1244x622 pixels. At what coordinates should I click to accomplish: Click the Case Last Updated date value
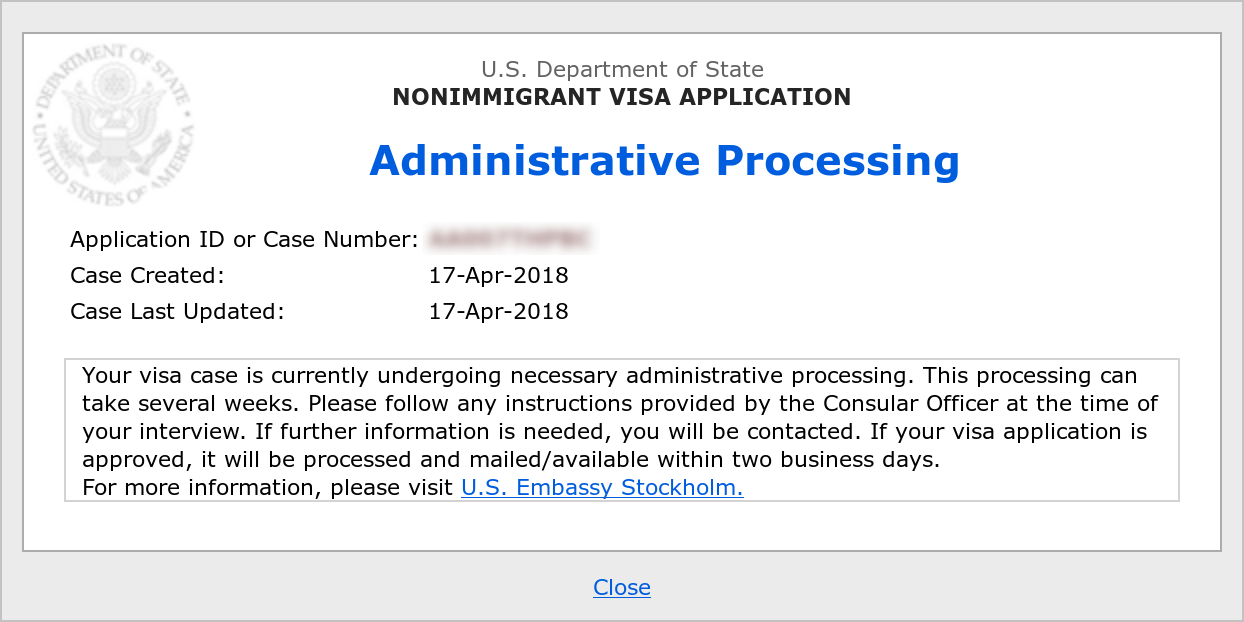click(498, 311)
